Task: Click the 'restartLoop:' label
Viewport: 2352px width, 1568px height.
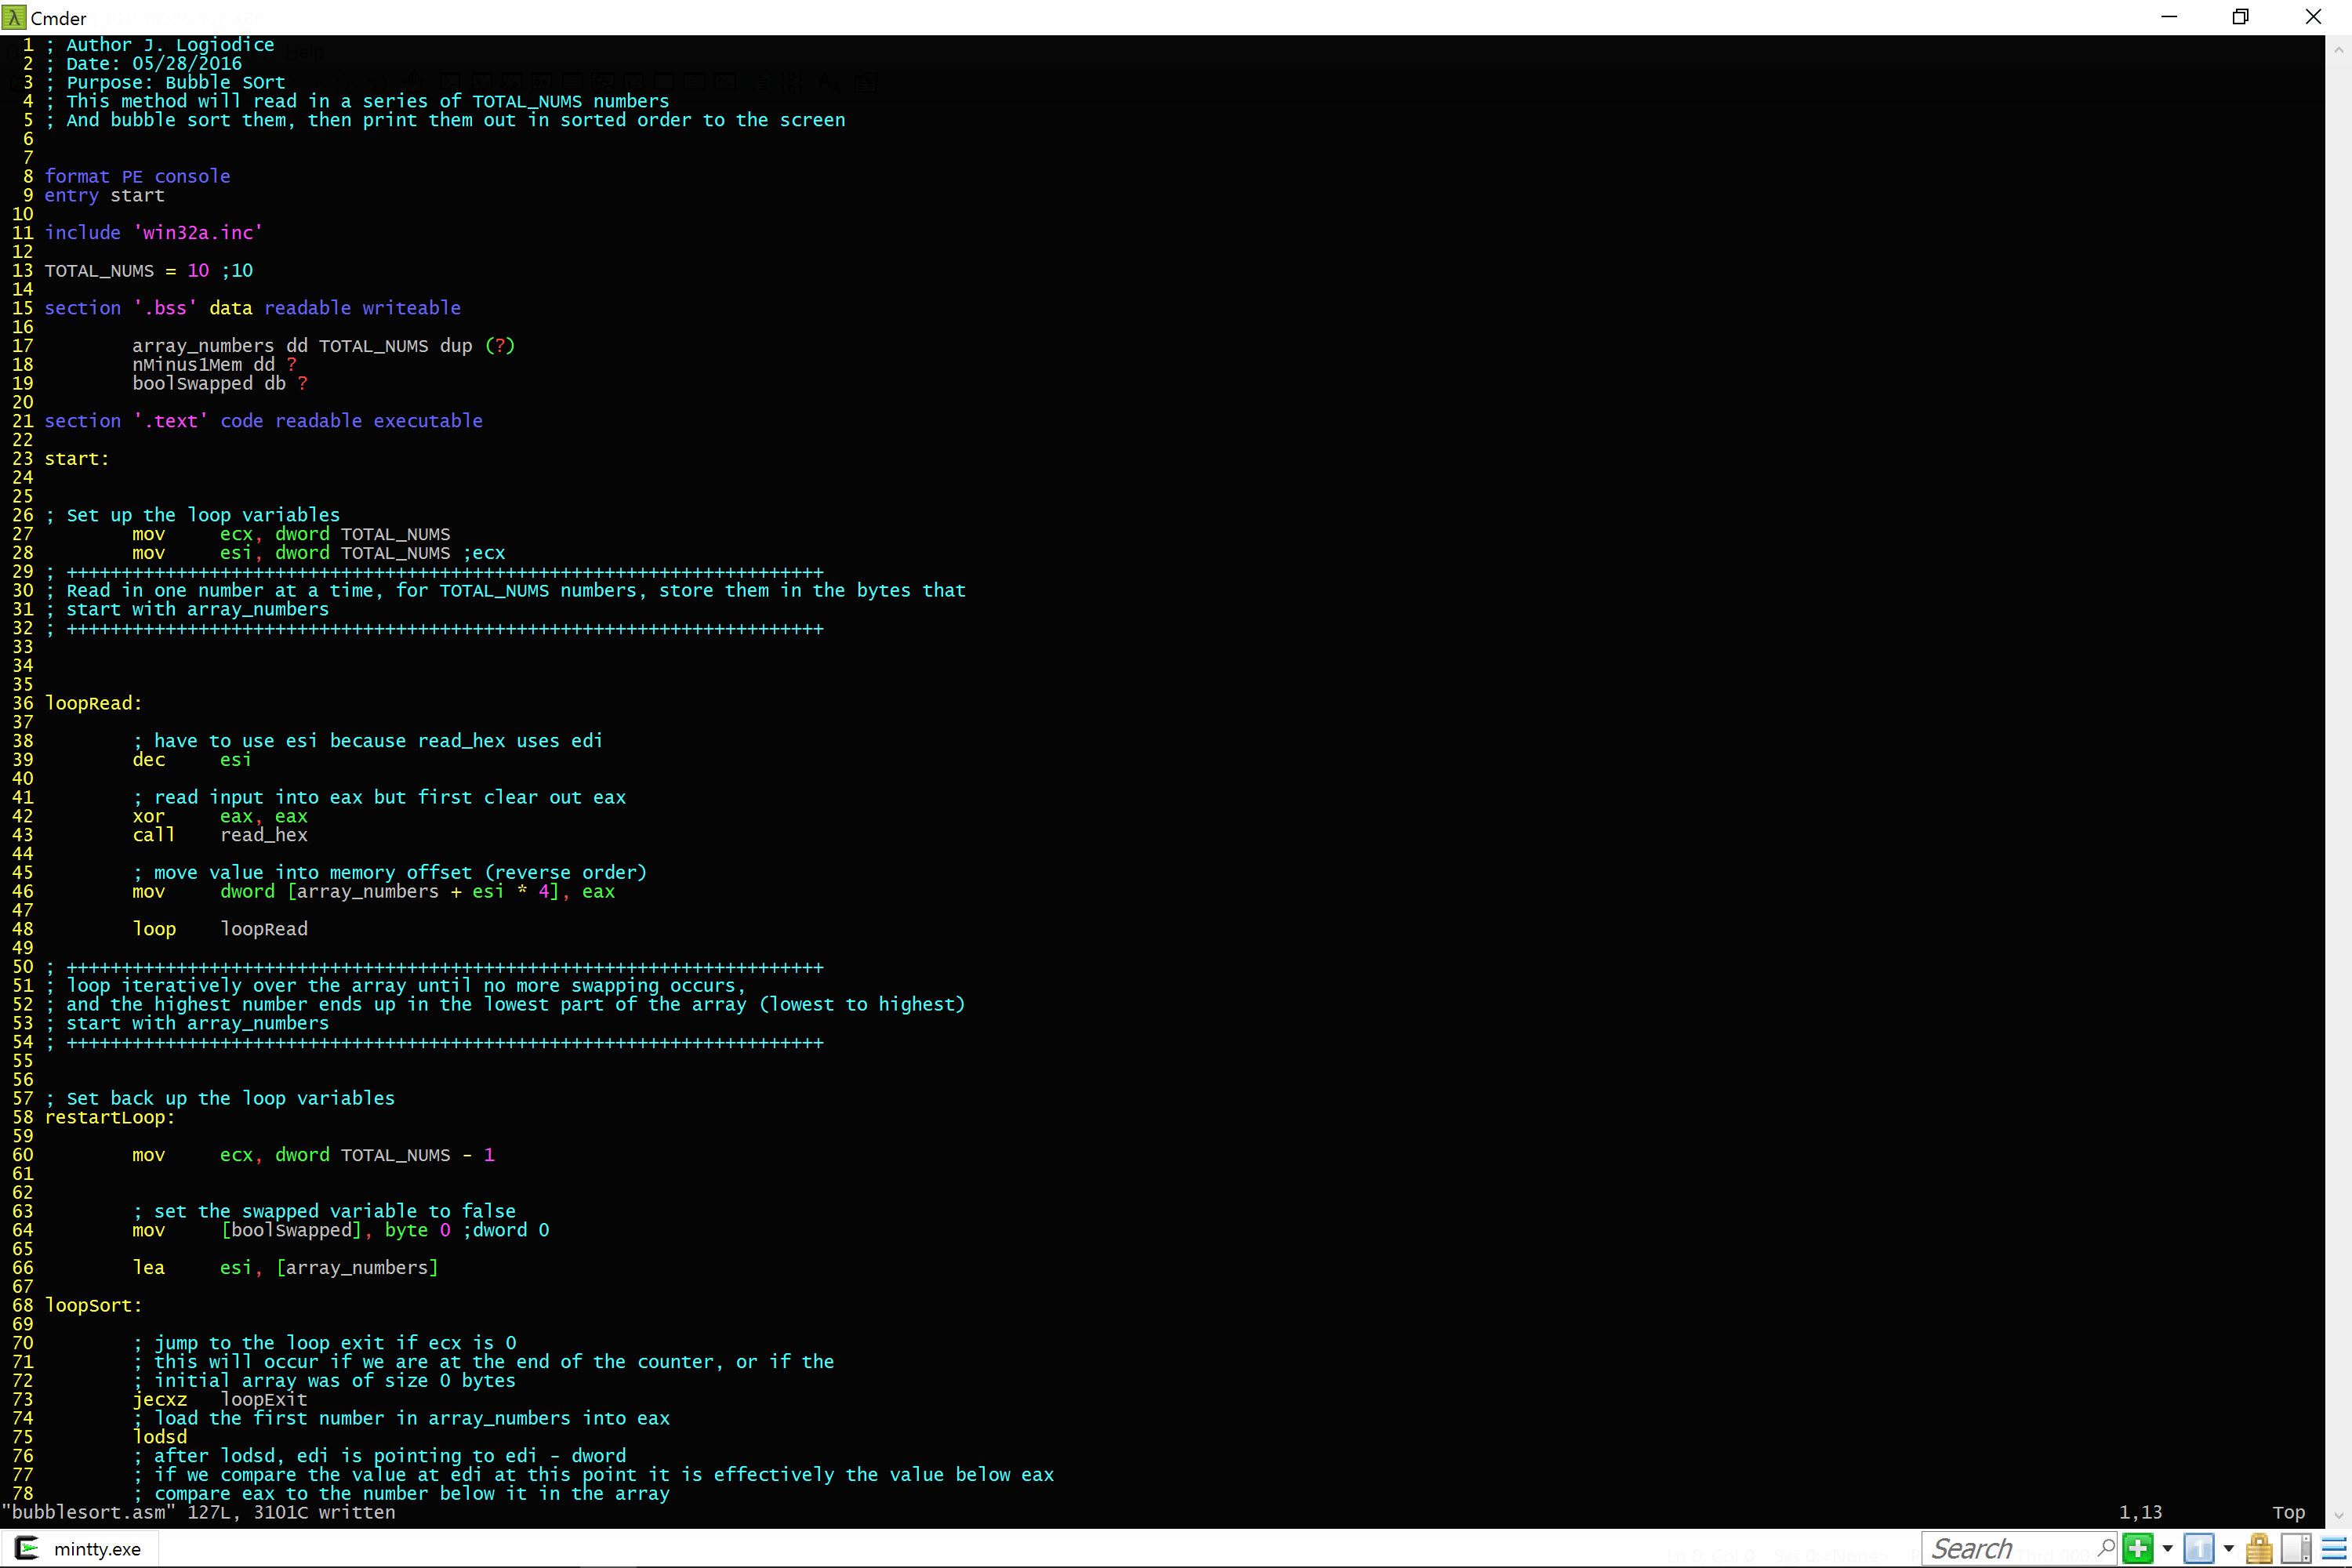Action: tap(110, 1117)
